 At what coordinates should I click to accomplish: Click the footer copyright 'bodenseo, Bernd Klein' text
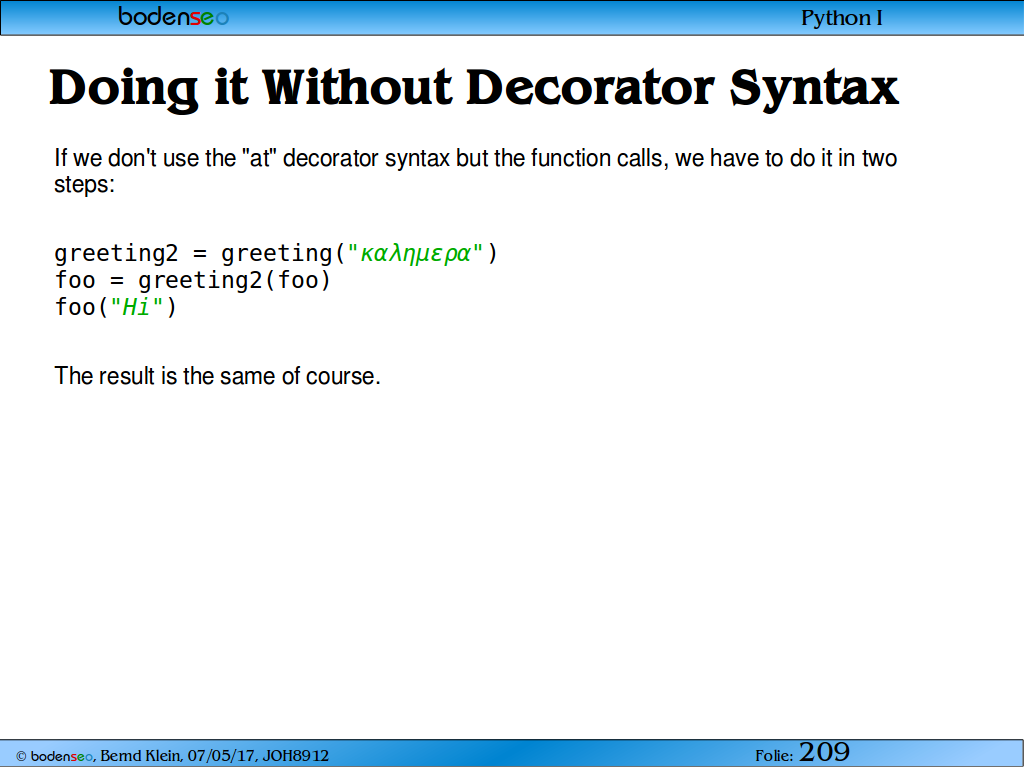(x=172, y=756)
